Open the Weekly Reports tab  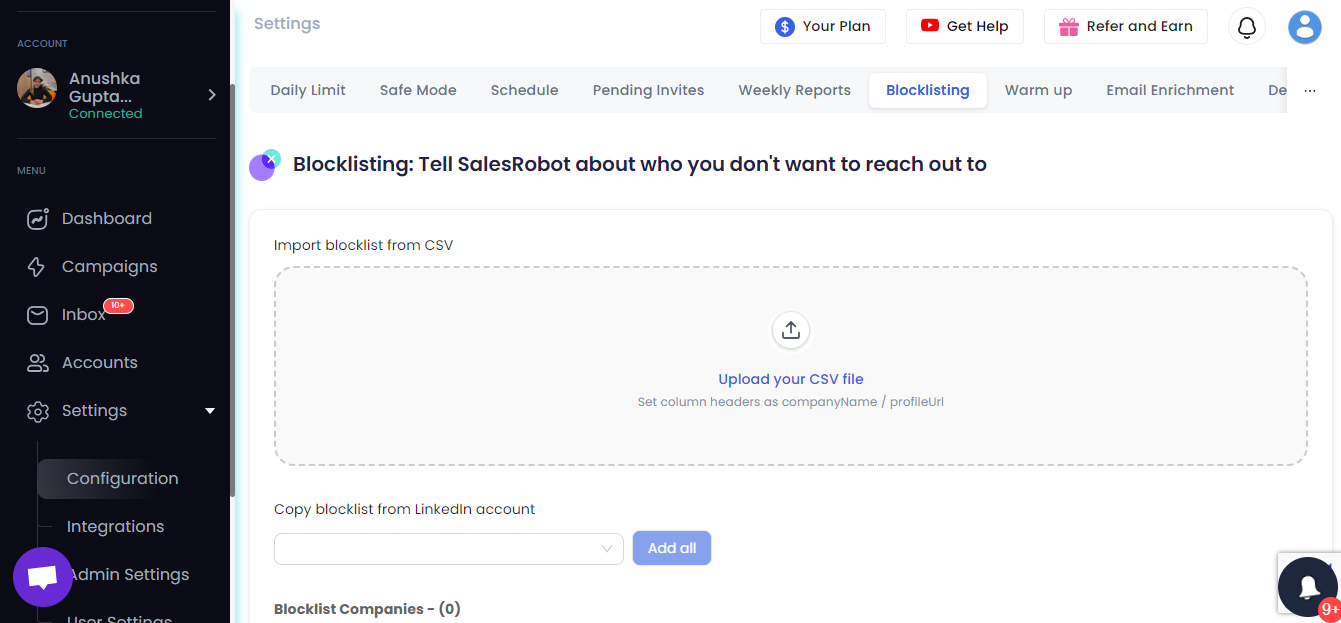[x=794, y=90]
